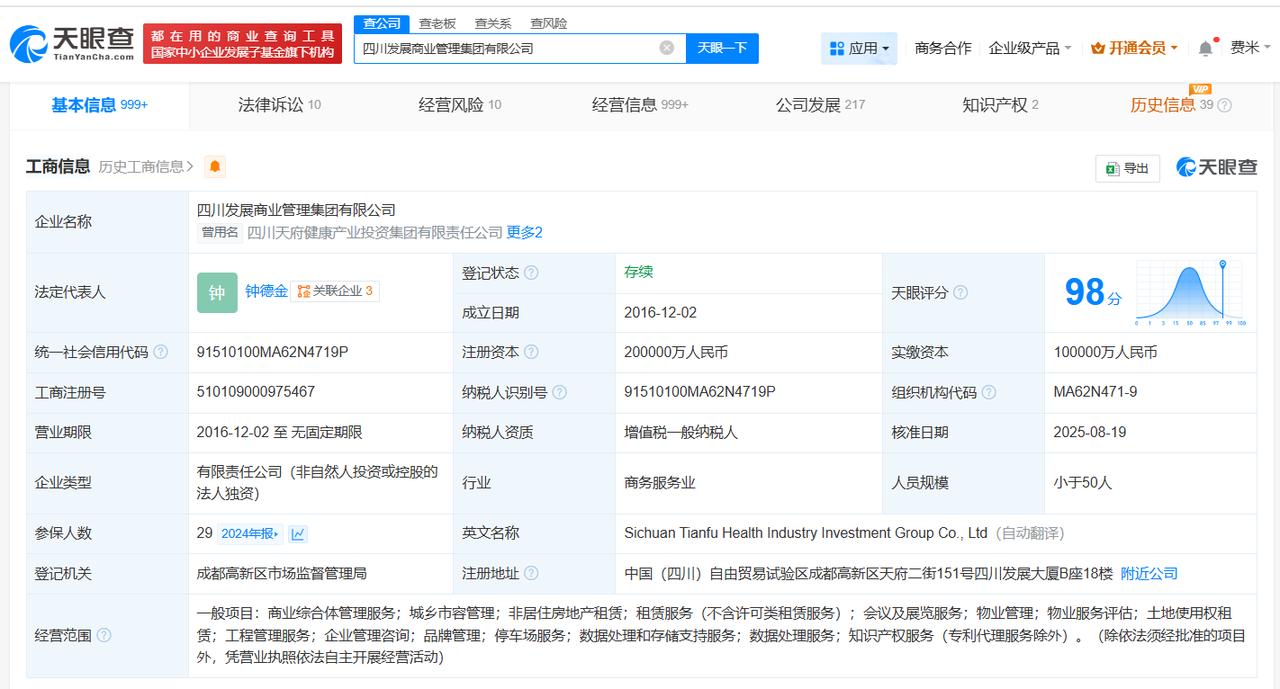Open legal representative 钟德金 link

[266, 291]
